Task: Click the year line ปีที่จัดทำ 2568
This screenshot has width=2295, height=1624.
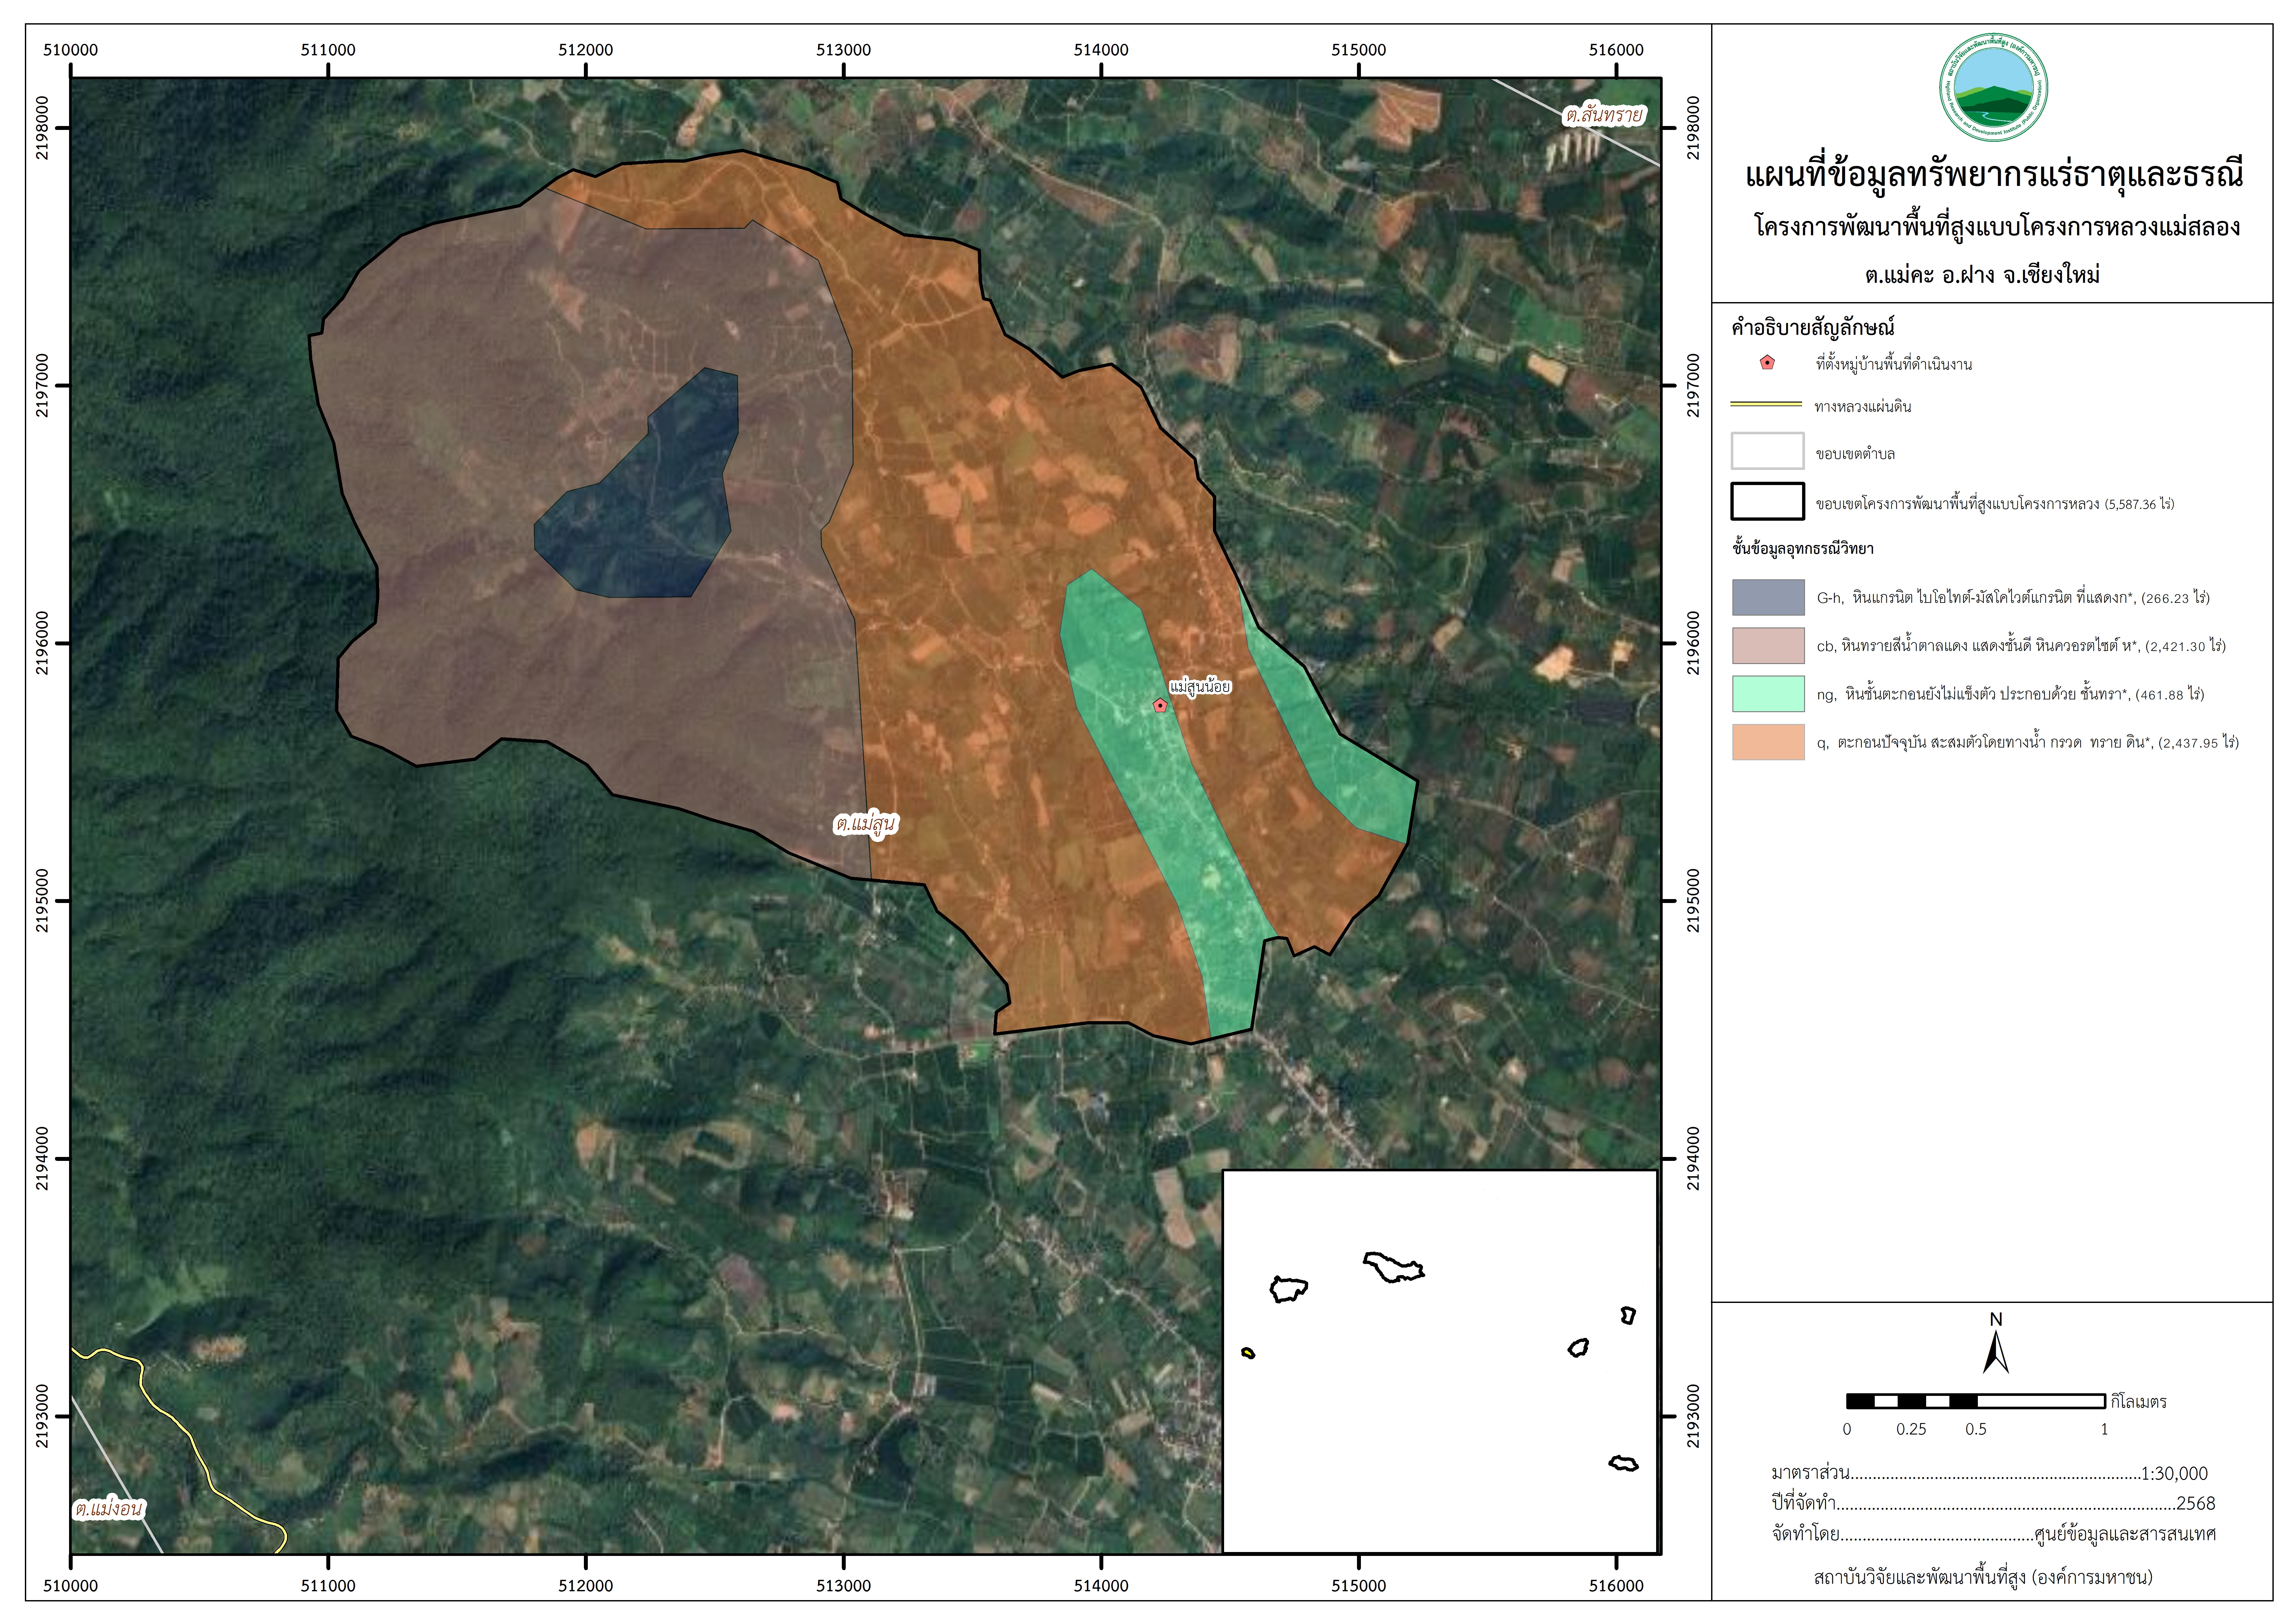Action: pyautogui.click(x=1993, y=1503)
